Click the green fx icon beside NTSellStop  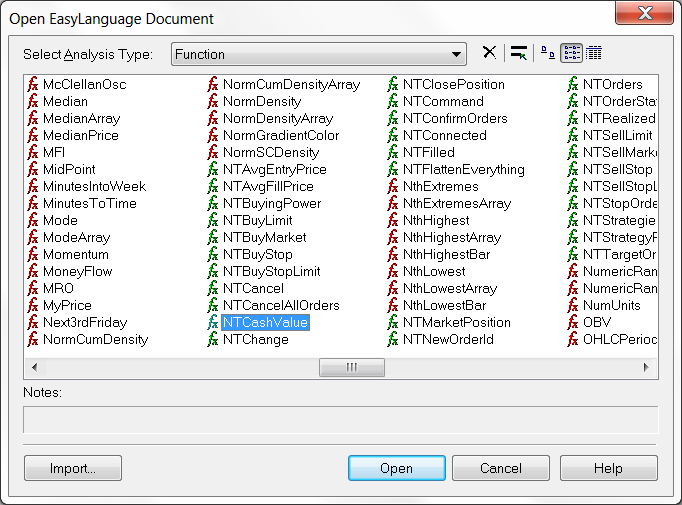pos(573,169)
